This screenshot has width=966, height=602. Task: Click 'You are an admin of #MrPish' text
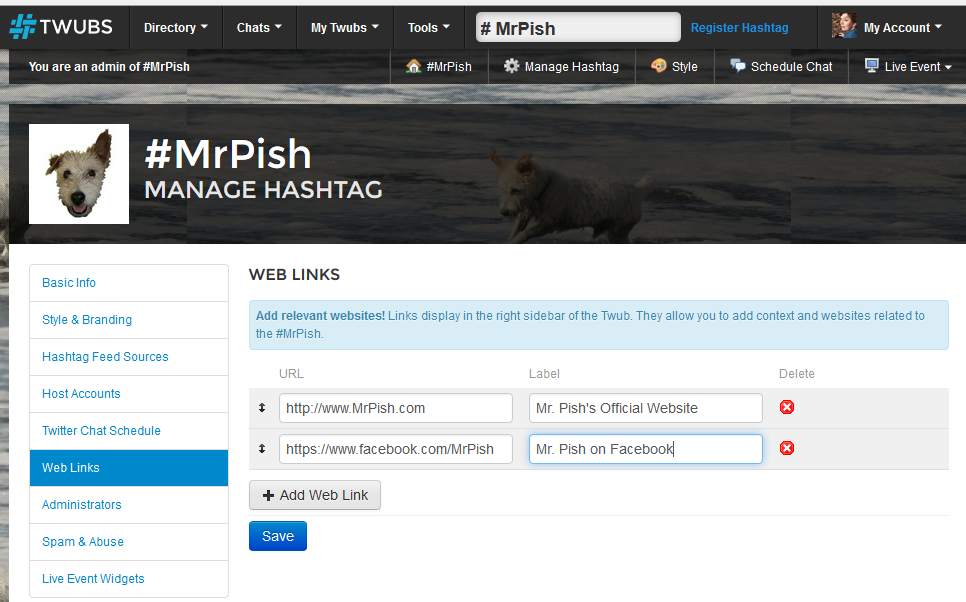(x=109, y=67)
